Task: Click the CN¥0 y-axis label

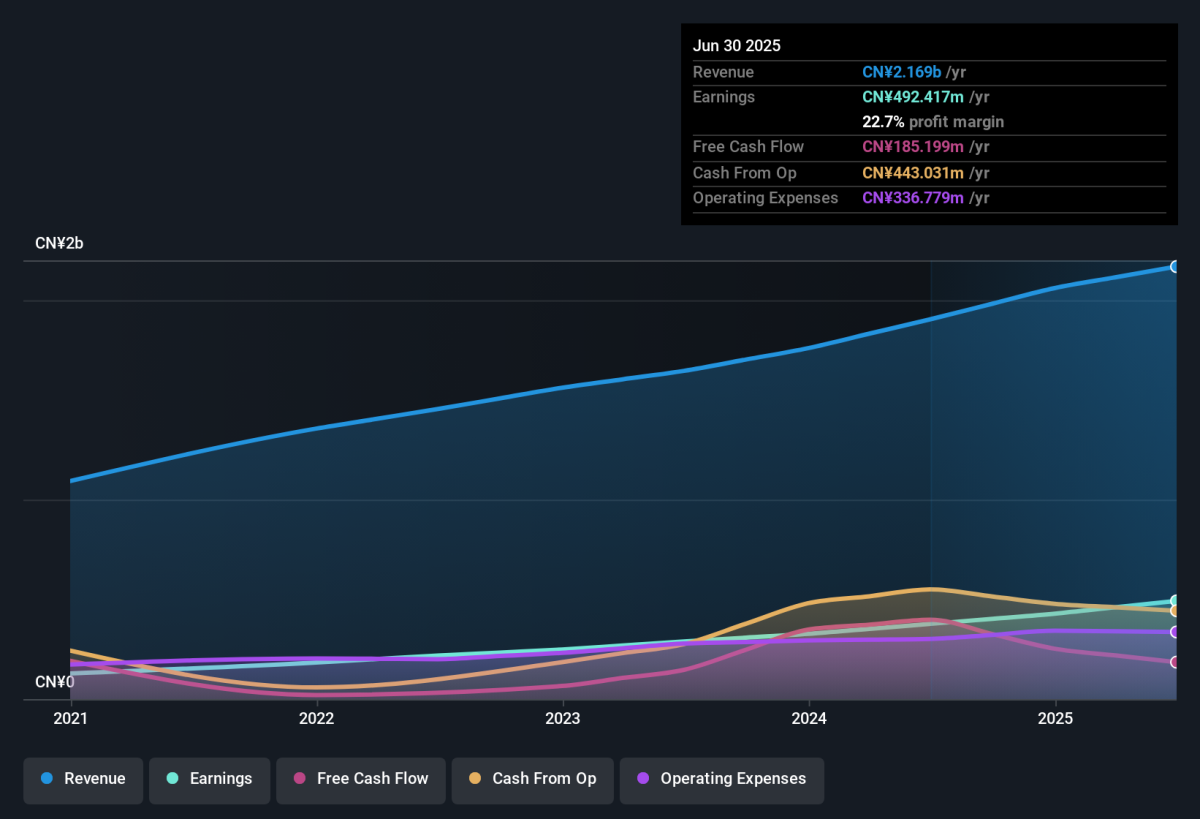Action: tap(55, 682)
